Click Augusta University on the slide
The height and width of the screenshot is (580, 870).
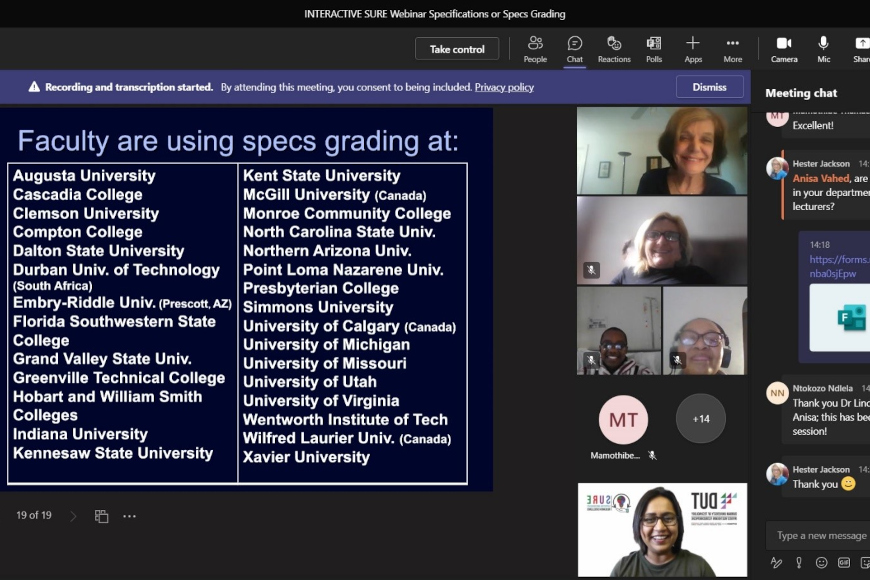84,175
